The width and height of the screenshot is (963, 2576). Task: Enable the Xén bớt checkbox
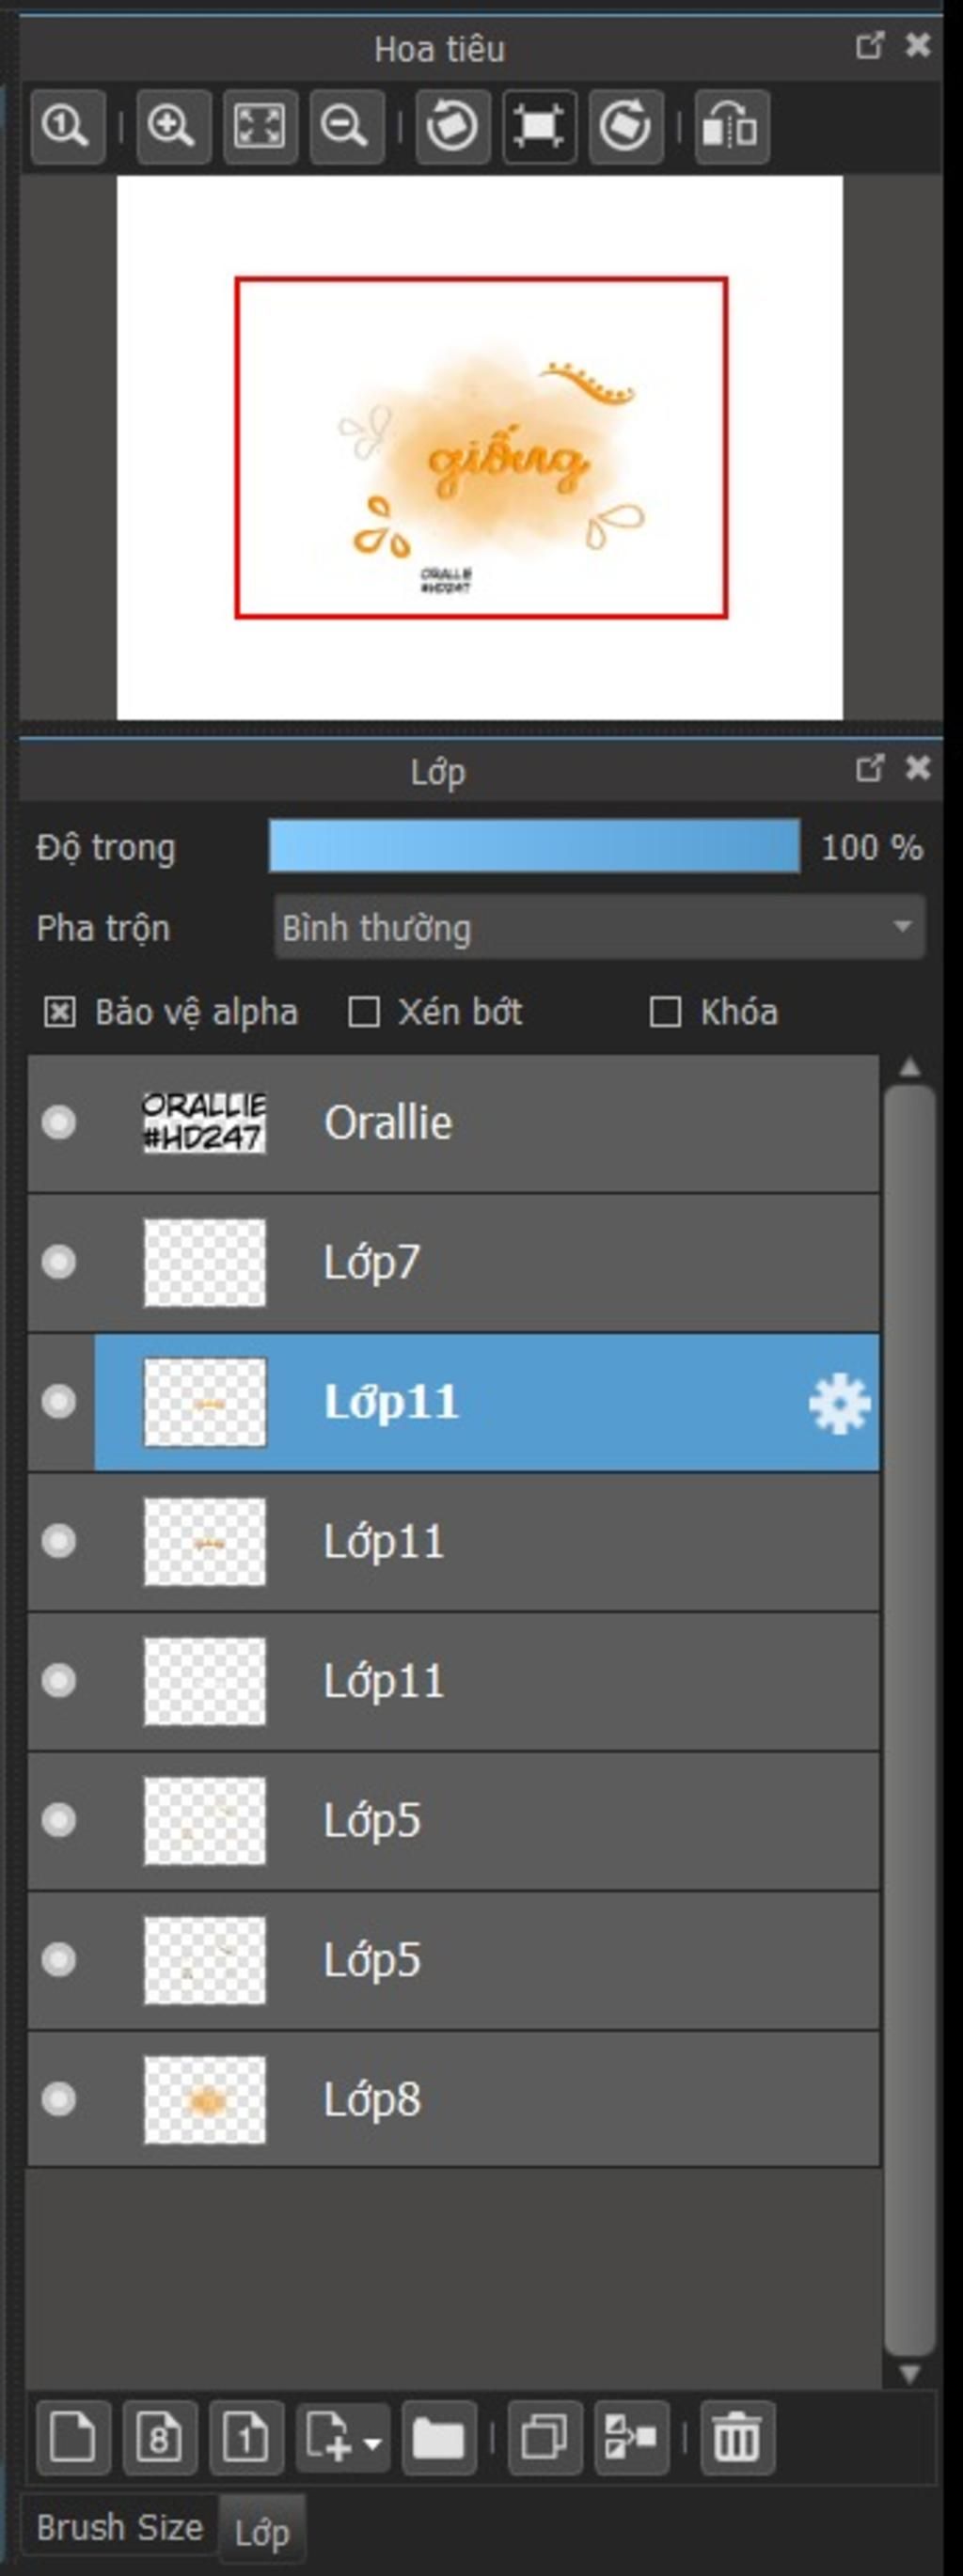[363, 1013]
